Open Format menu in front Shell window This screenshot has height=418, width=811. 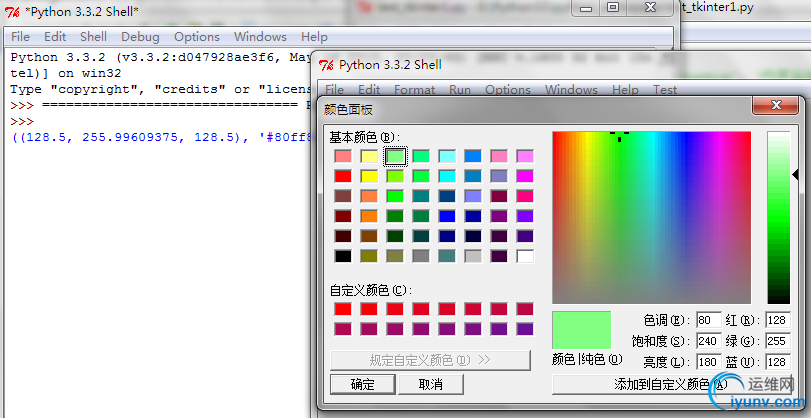point(414,89)
